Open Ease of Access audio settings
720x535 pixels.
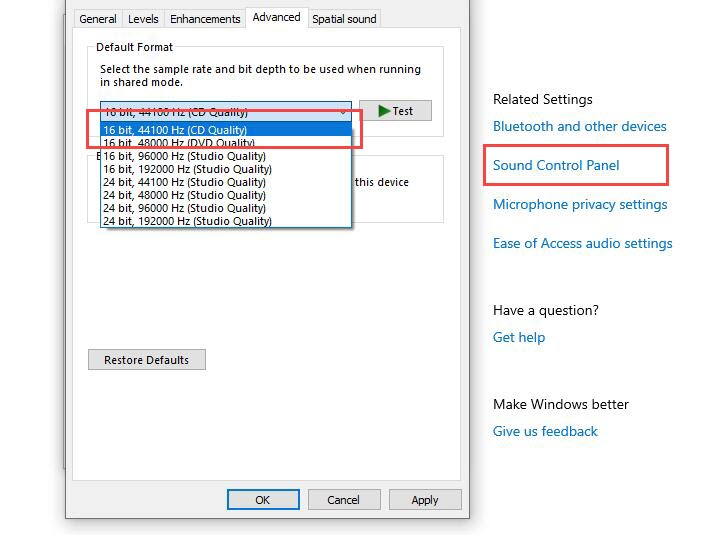582,243
